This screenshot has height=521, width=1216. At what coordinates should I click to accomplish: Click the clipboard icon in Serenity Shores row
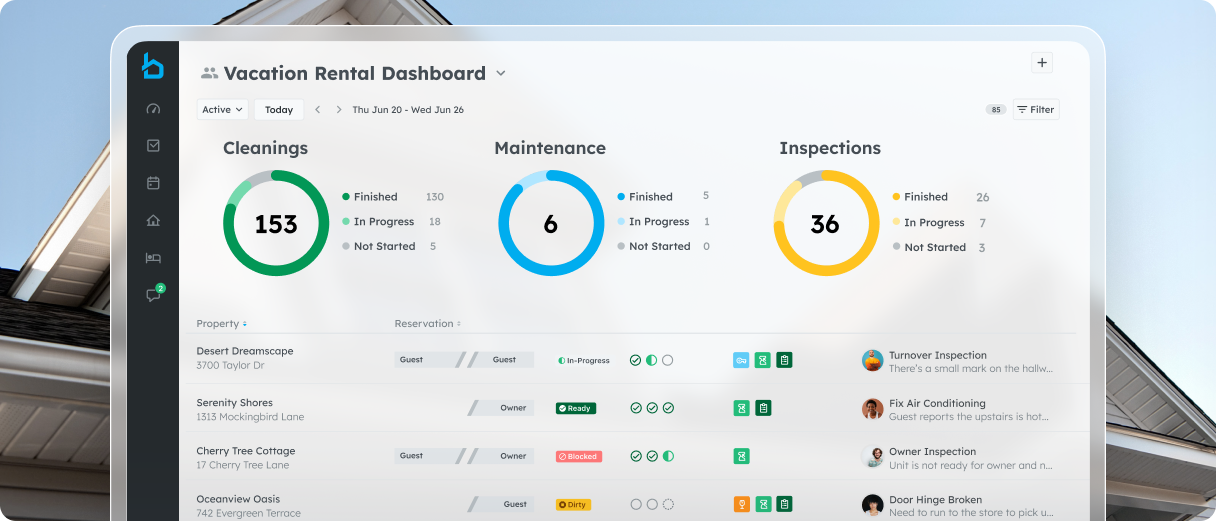point(763,408)
